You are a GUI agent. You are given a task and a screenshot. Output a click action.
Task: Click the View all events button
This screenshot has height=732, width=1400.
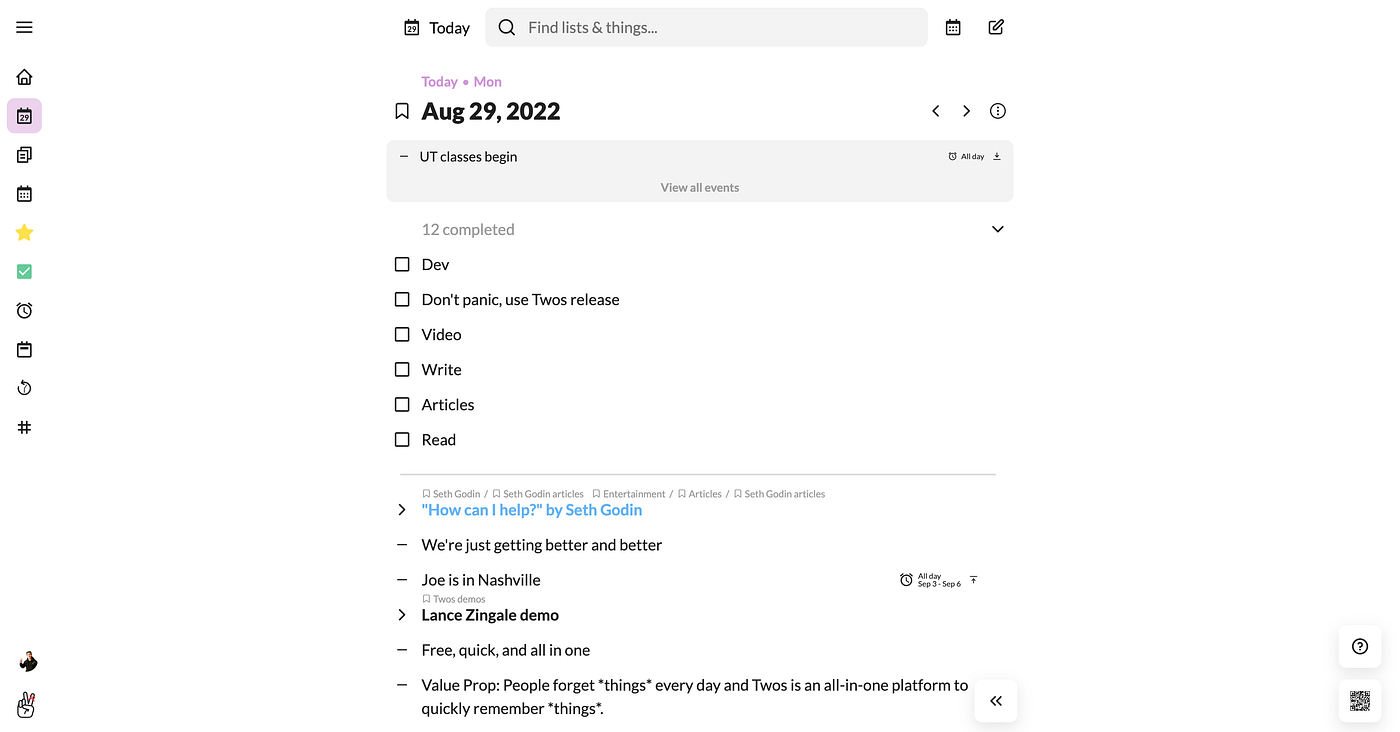(699, 187)
